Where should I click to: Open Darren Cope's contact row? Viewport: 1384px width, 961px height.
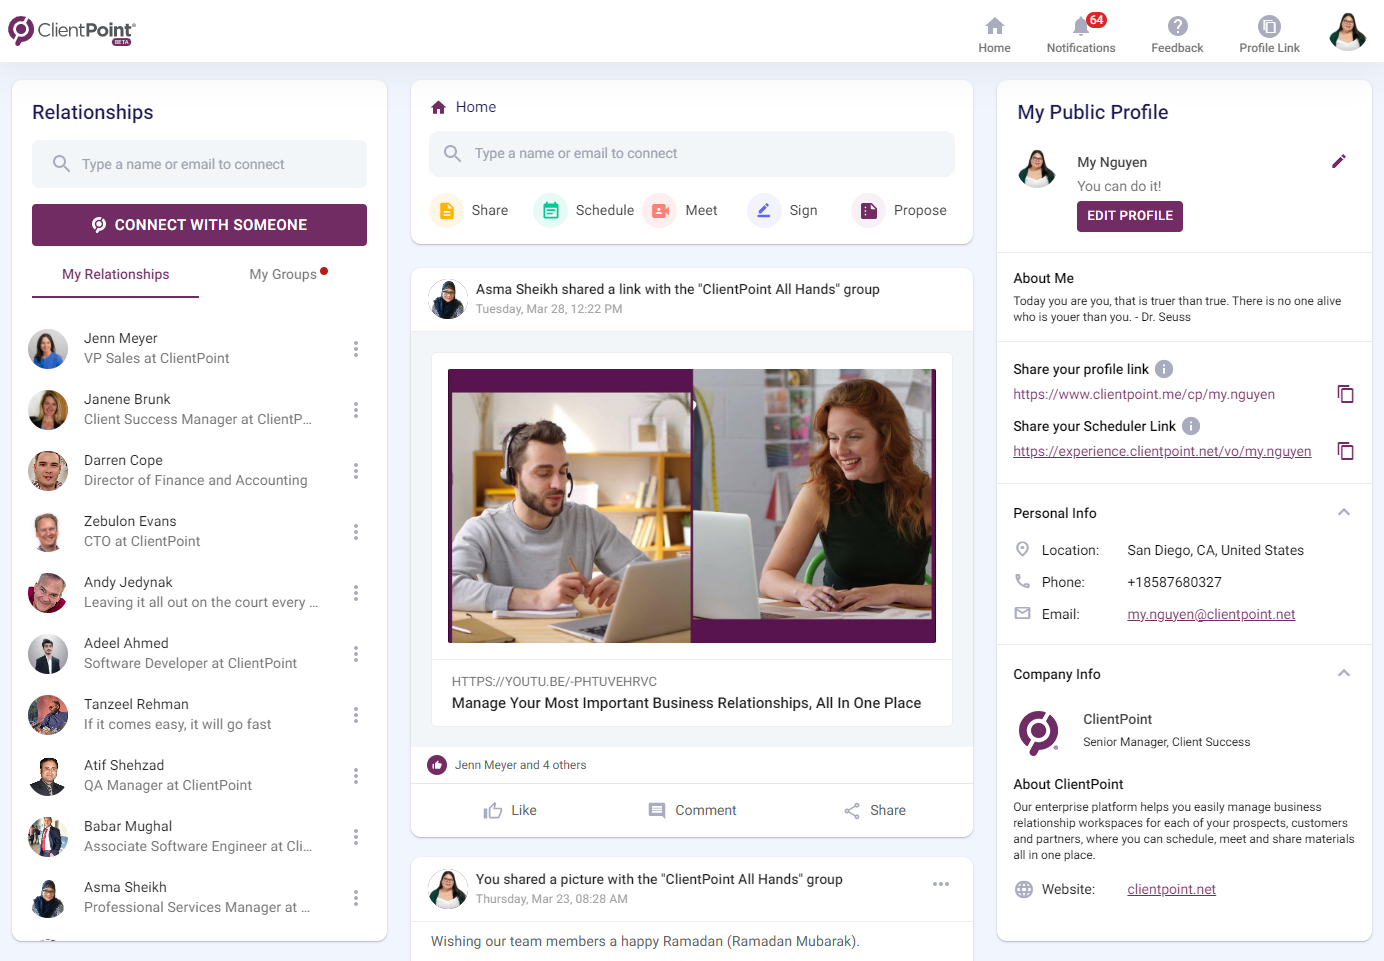click(199, 471)
